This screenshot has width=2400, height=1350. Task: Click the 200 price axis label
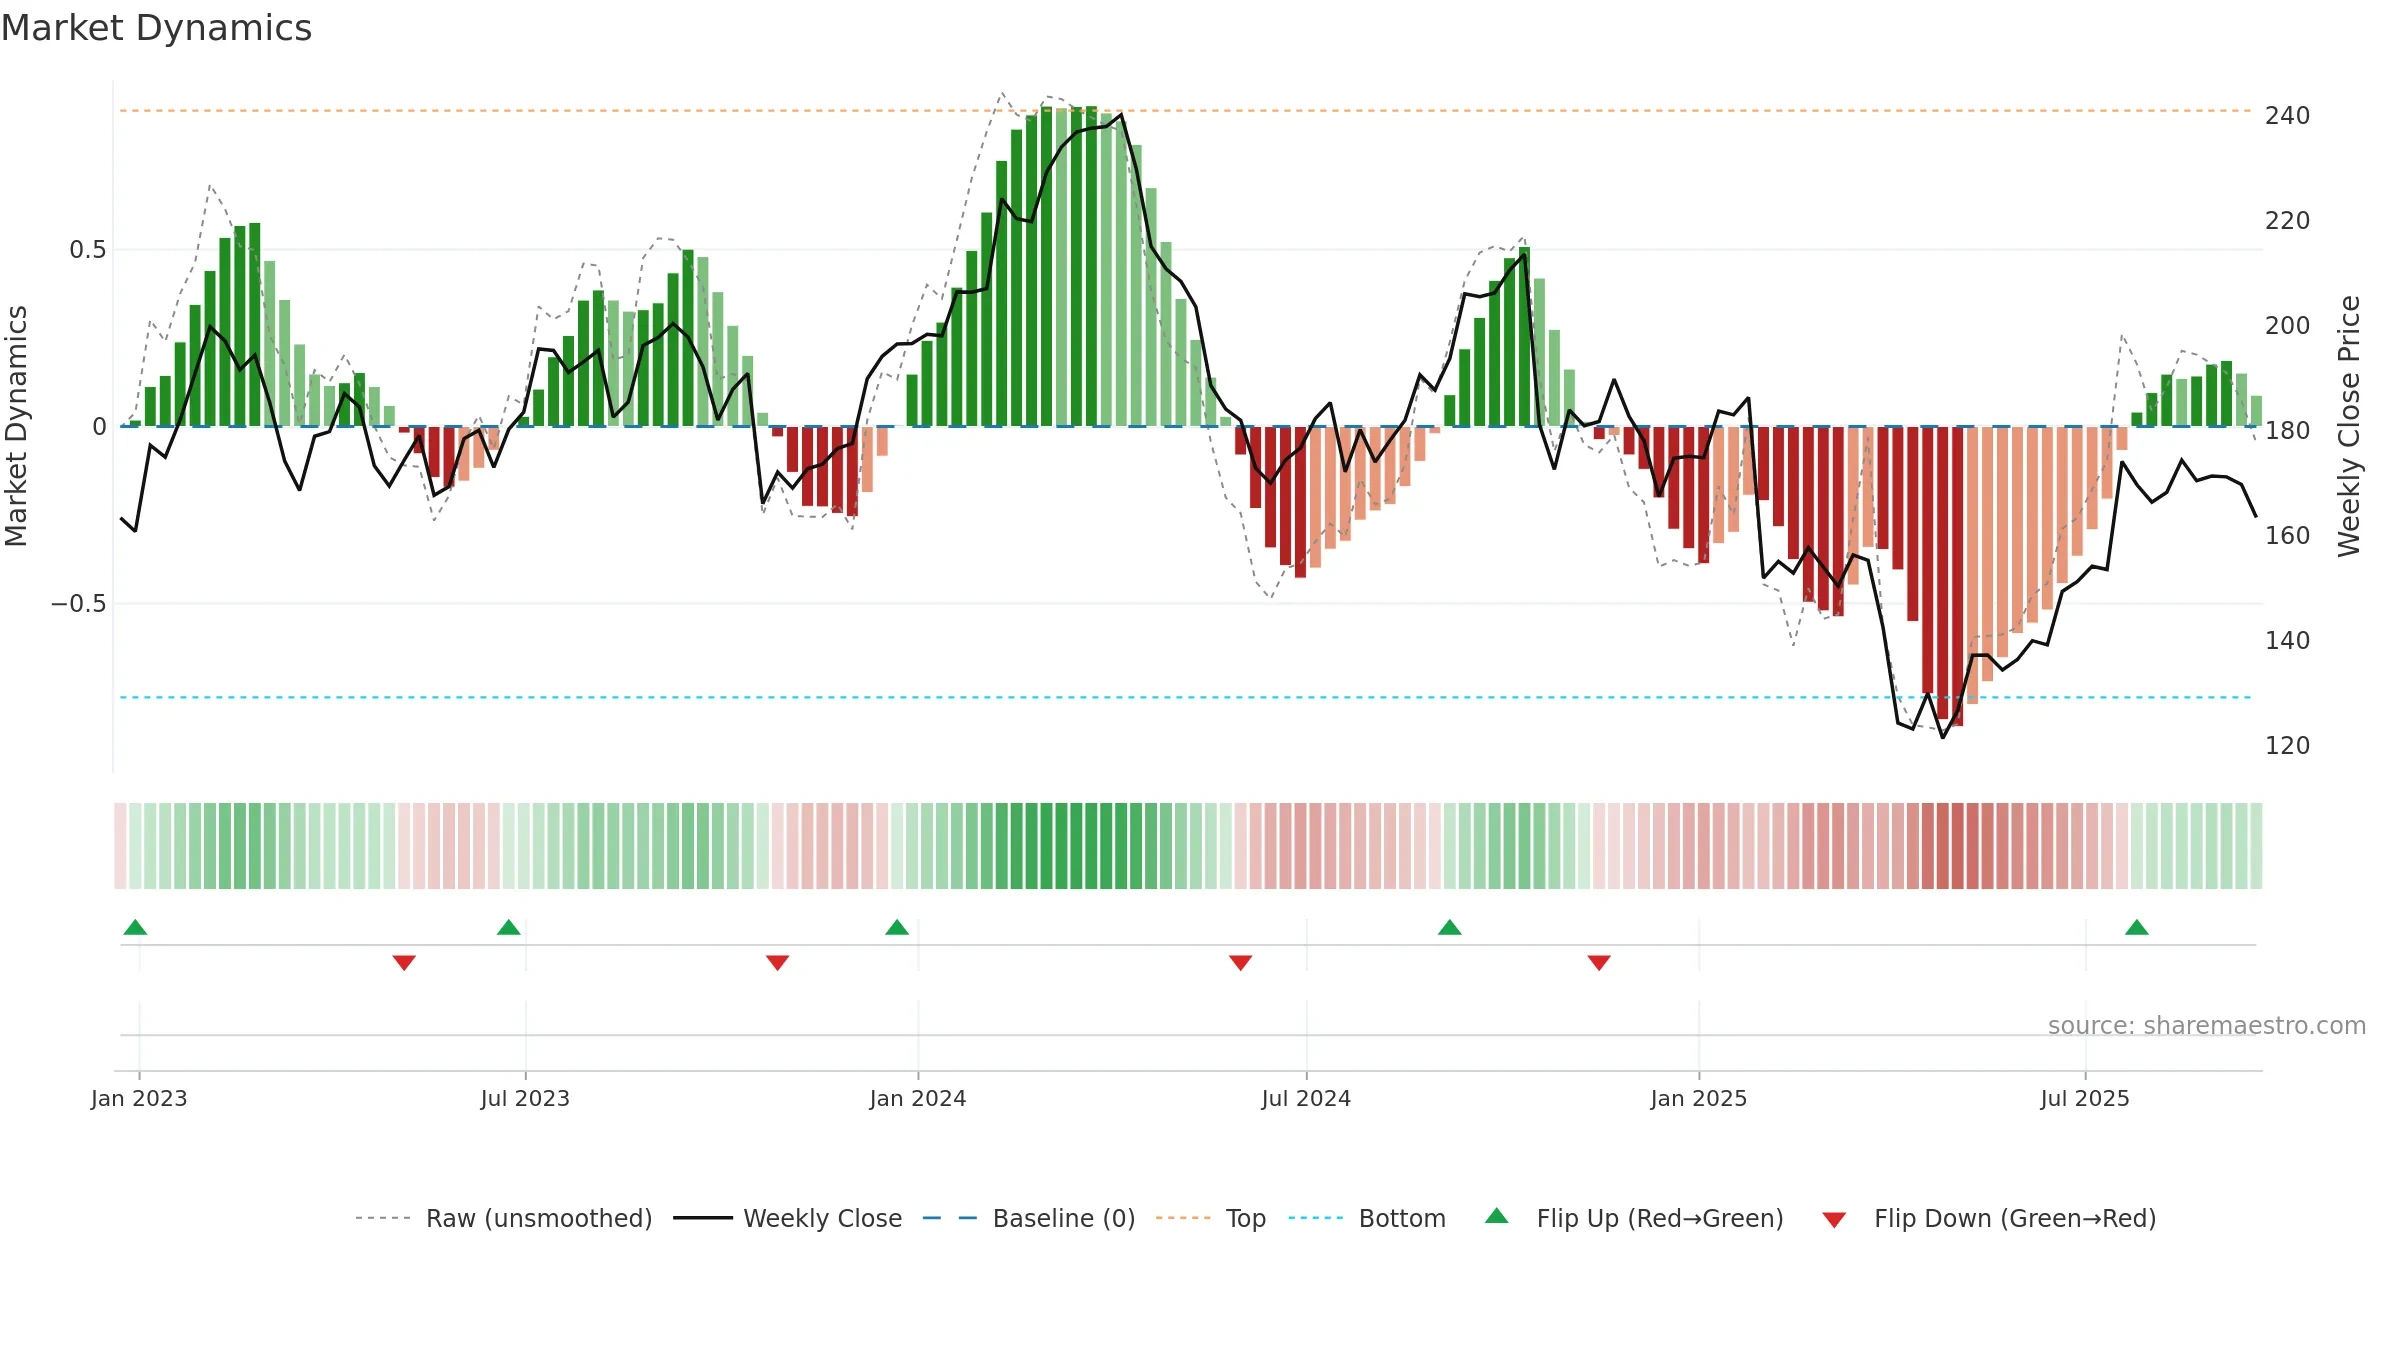pyautogui.click(x=2288, y=326)
